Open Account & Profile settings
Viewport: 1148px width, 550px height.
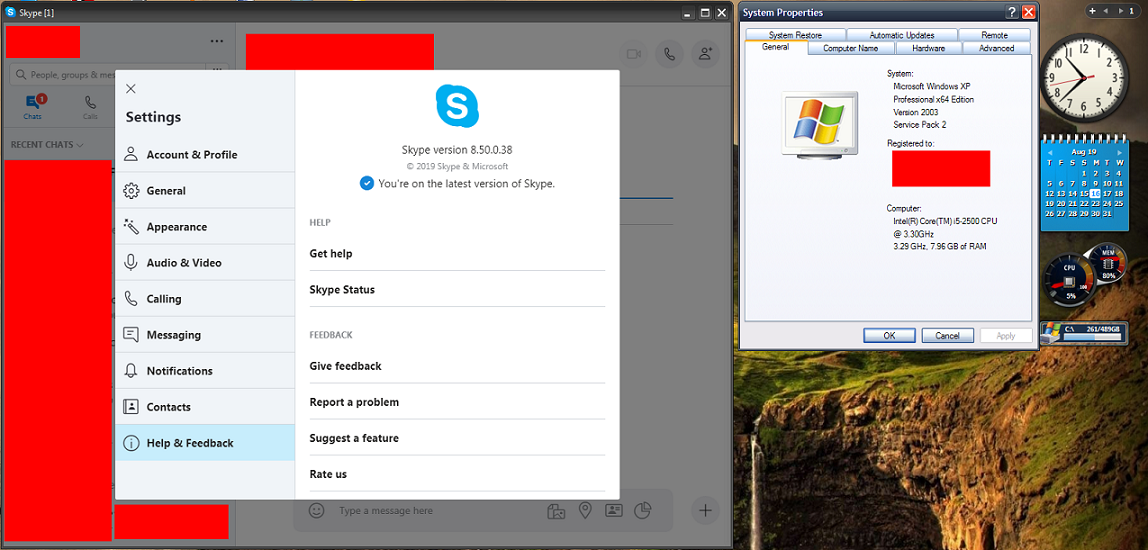tap(205, 155)
